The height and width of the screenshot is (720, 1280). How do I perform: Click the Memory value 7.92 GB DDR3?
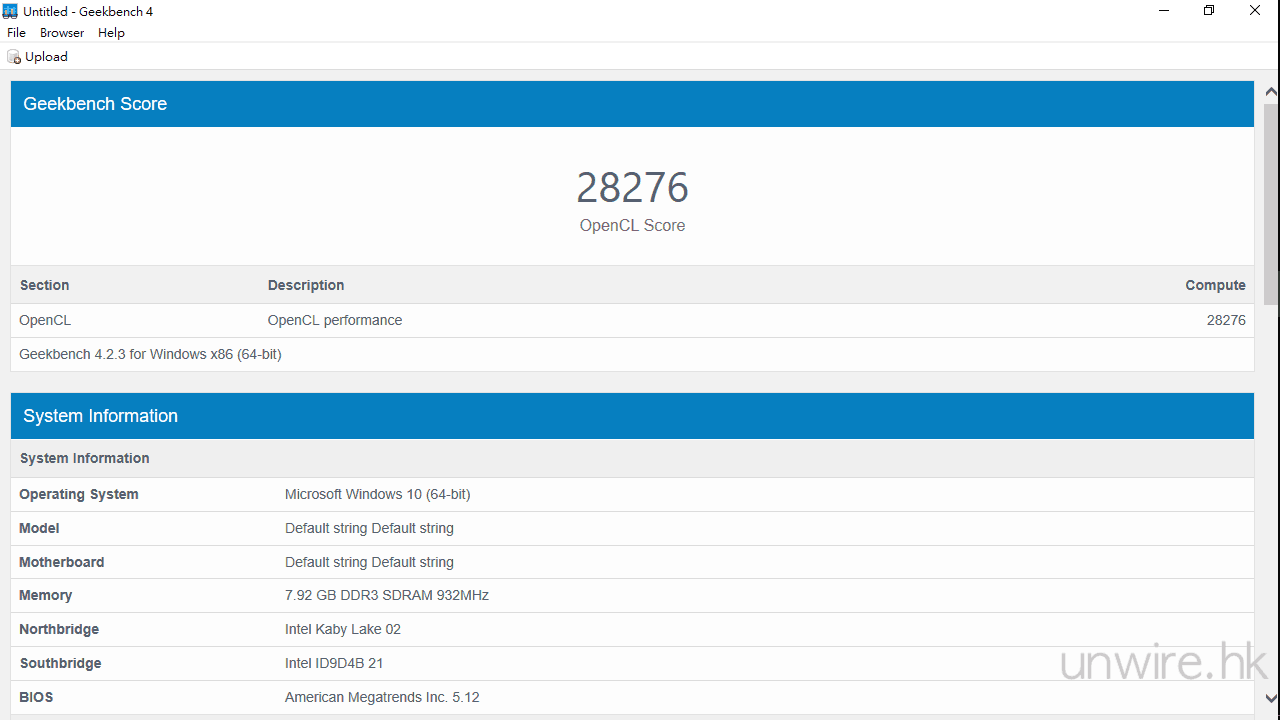pos(386,595)
